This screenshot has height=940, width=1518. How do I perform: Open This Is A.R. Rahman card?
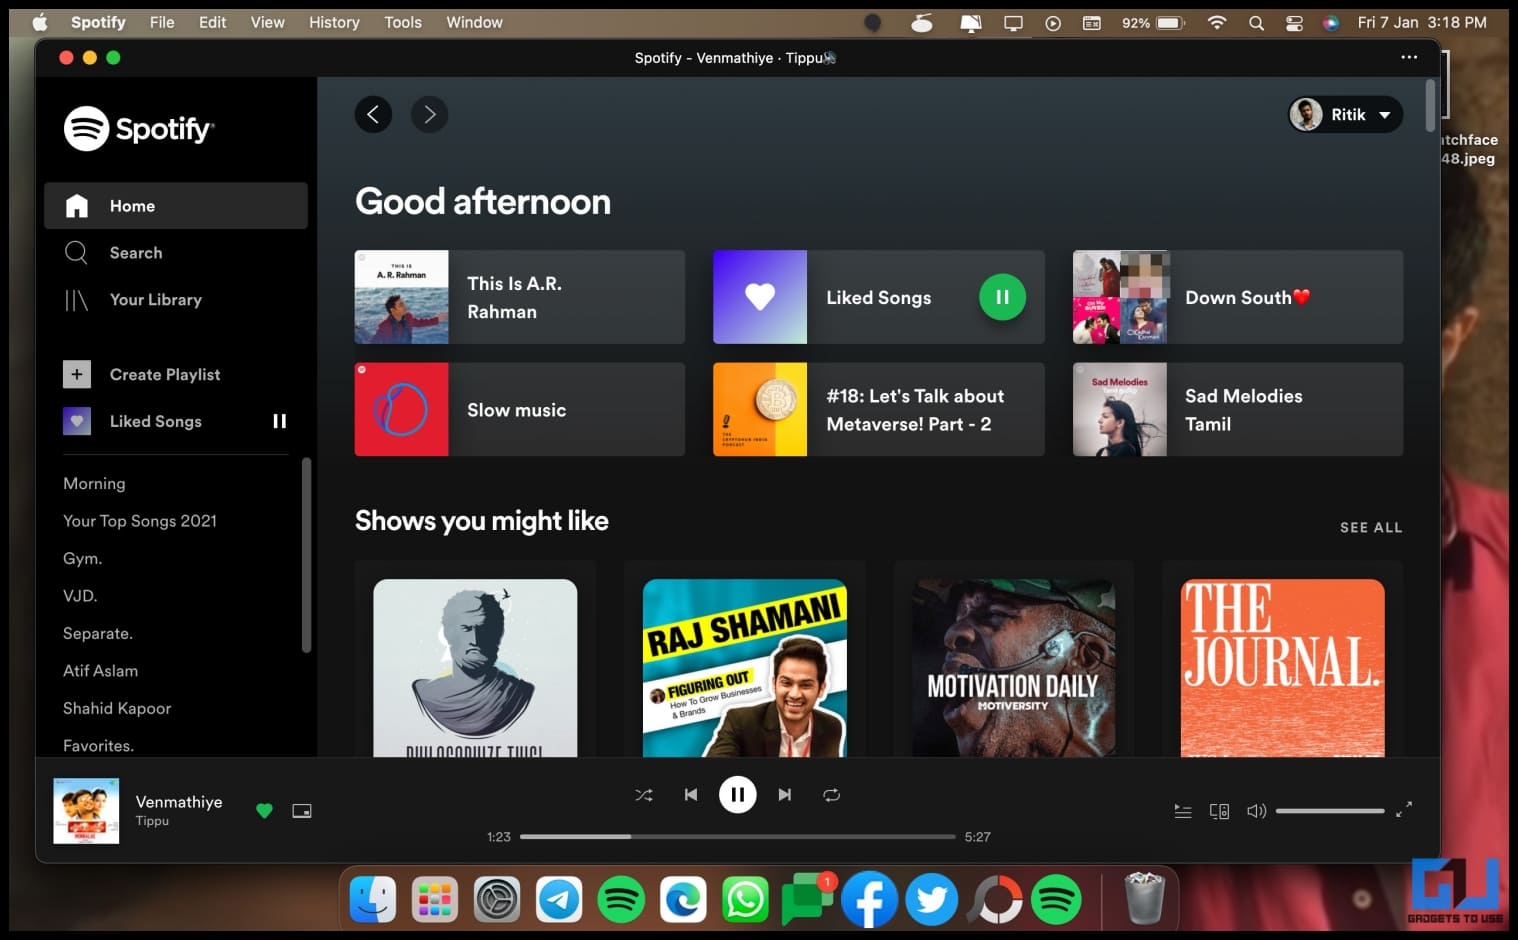point(520,297)
